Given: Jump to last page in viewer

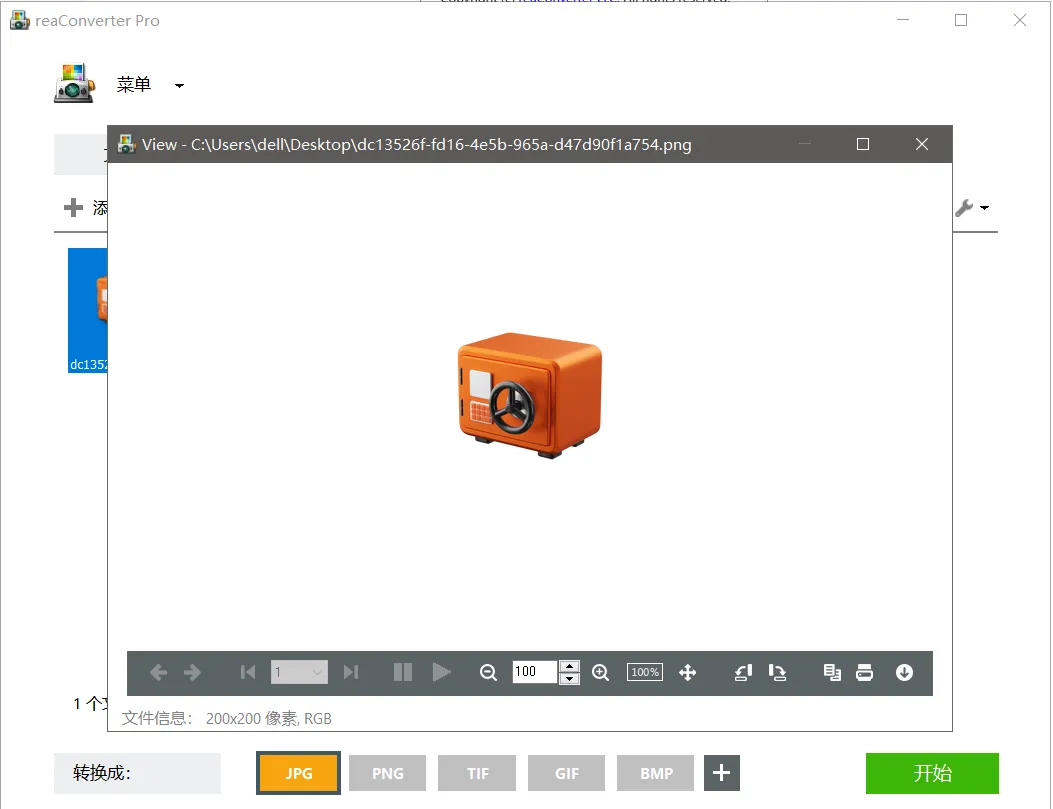Looking at the screenshot, I should tap(351, 672).
